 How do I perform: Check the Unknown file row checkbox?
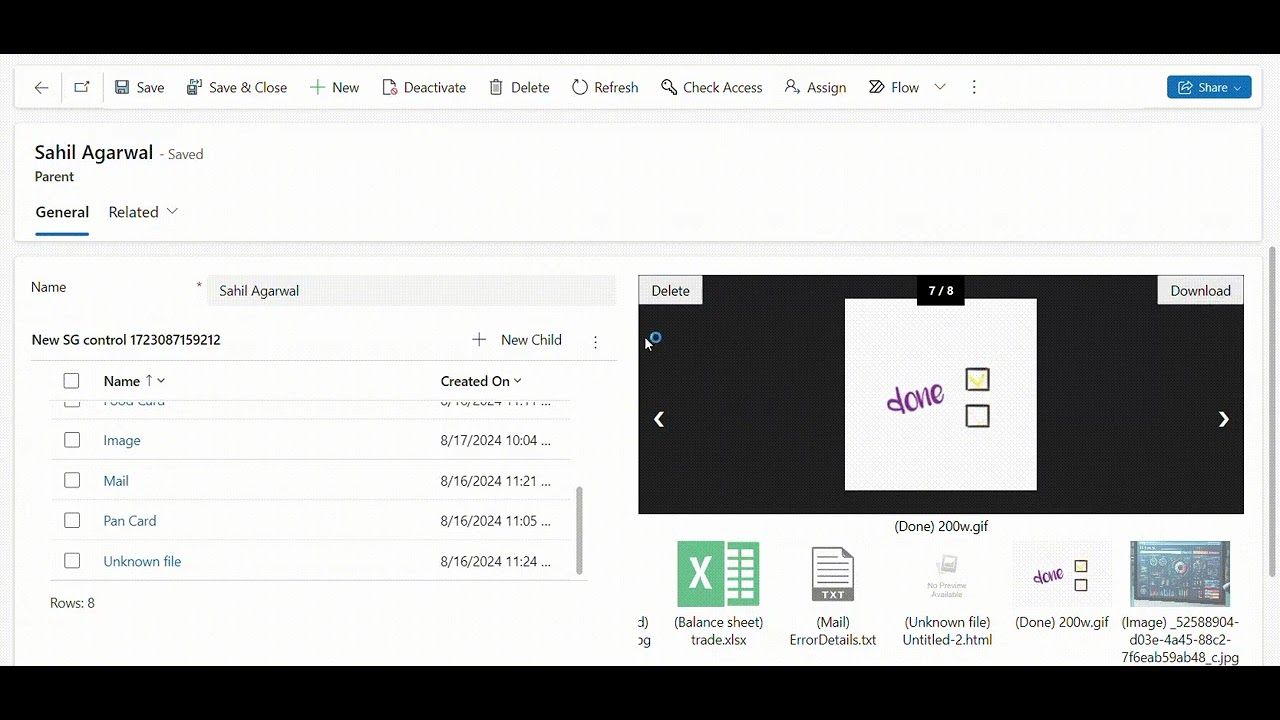tap(72, 561)
